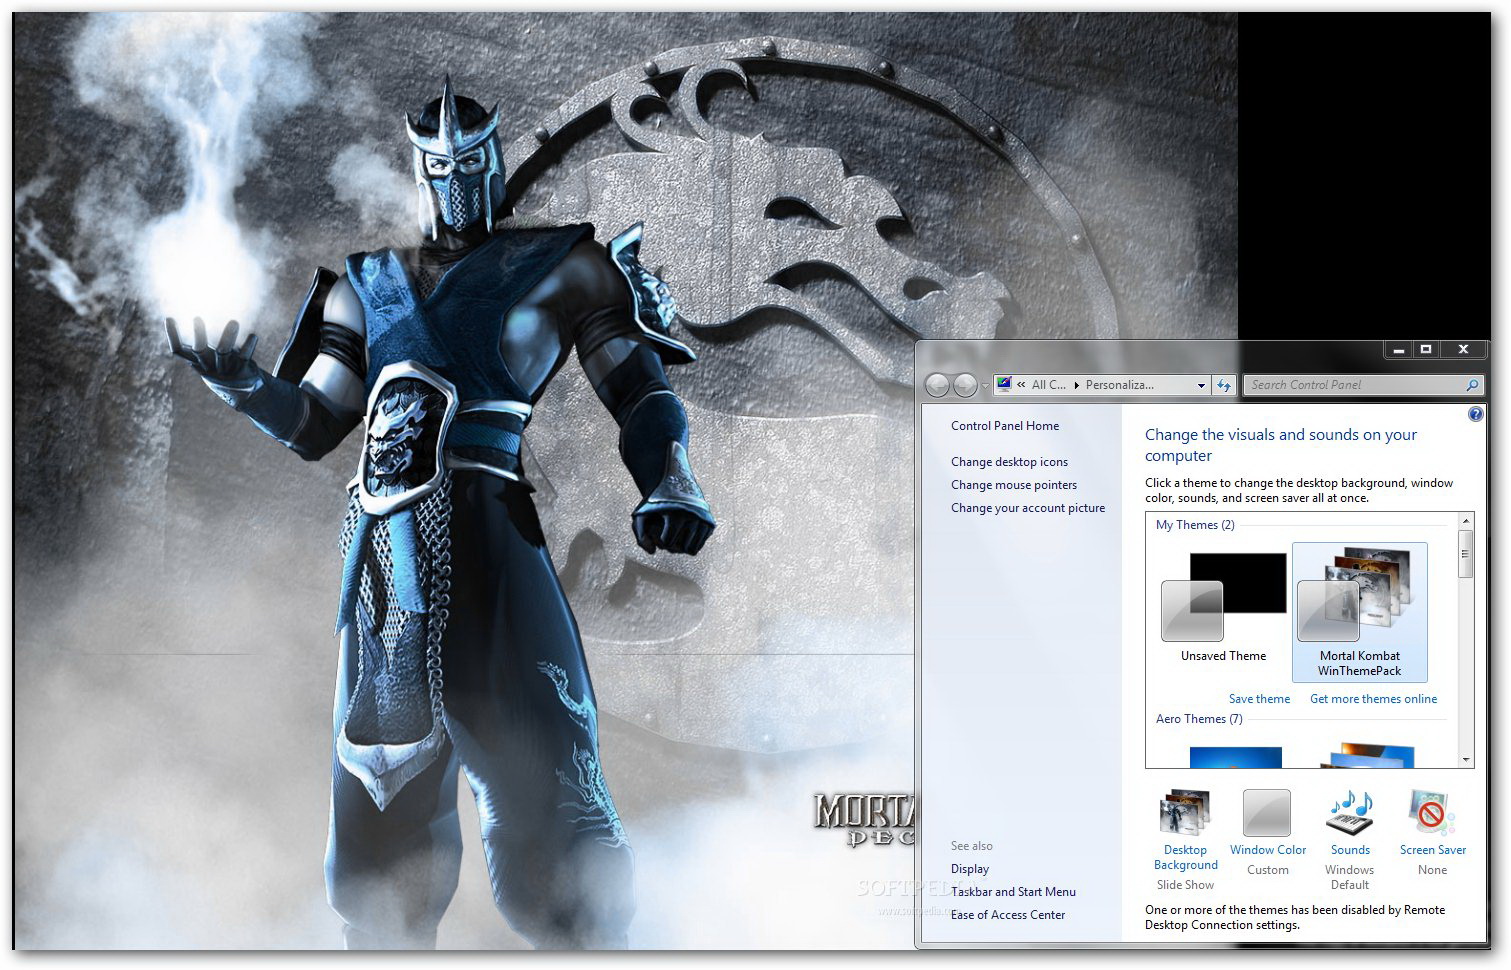Screen dimensions: 1511x970
Task: Select the Mortal Kombat WinThemePack theme
Action: tap(1359, 612)
